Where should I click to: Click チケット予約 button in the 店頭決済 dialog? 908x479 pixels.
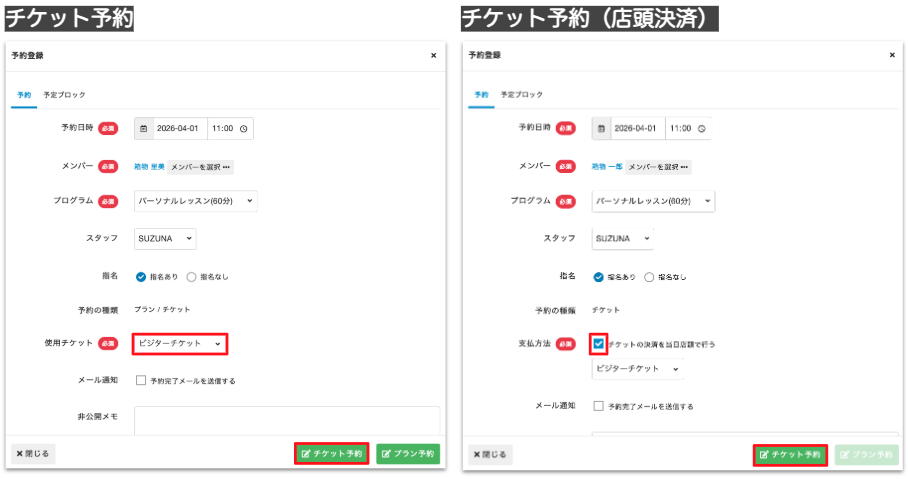coord(790,455)
